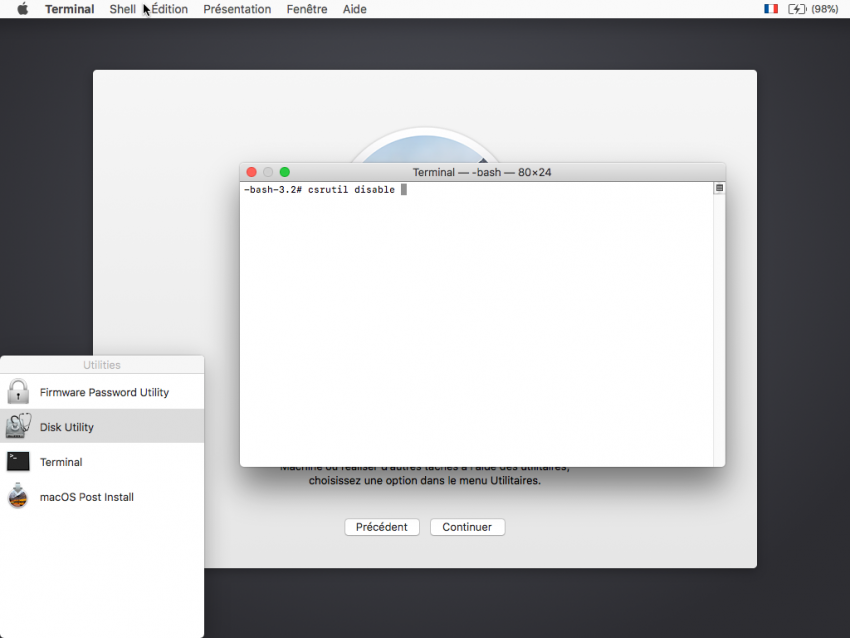Click the battery status icon
This screenshot has height=638, width=850.
(x=797, y=9)
